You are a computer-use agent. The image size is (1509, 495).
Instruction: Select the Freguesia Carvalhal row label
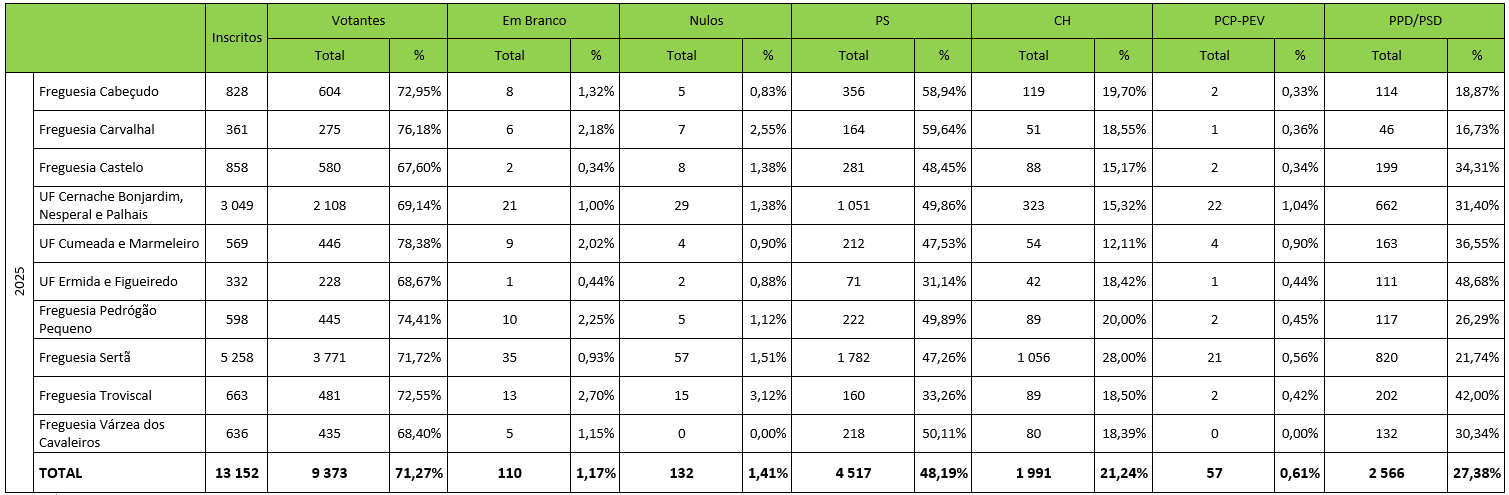tap(97, 129)
